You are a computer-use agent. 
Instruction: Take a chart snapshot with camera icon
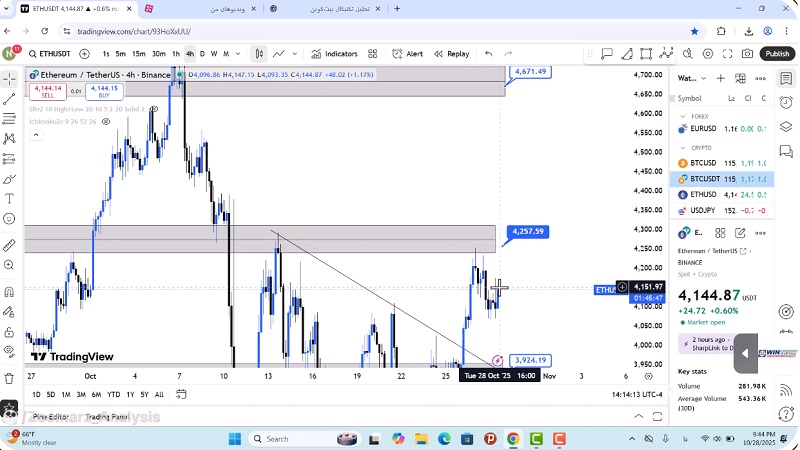tap(747, 54)
